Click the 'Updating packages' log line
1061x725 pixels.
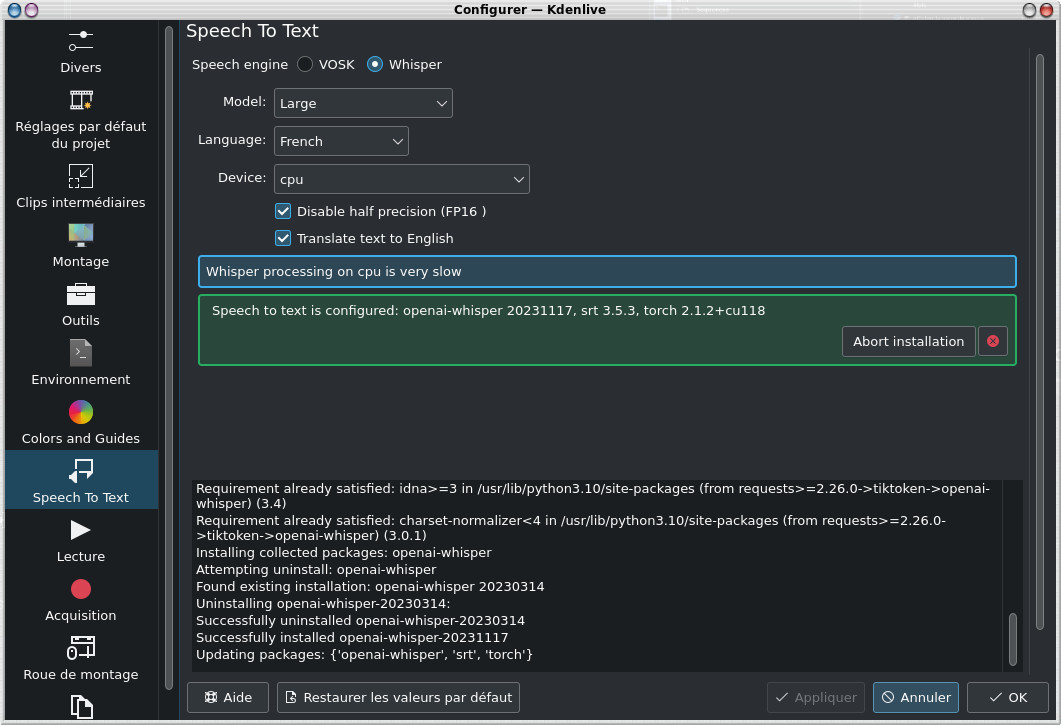364,655
